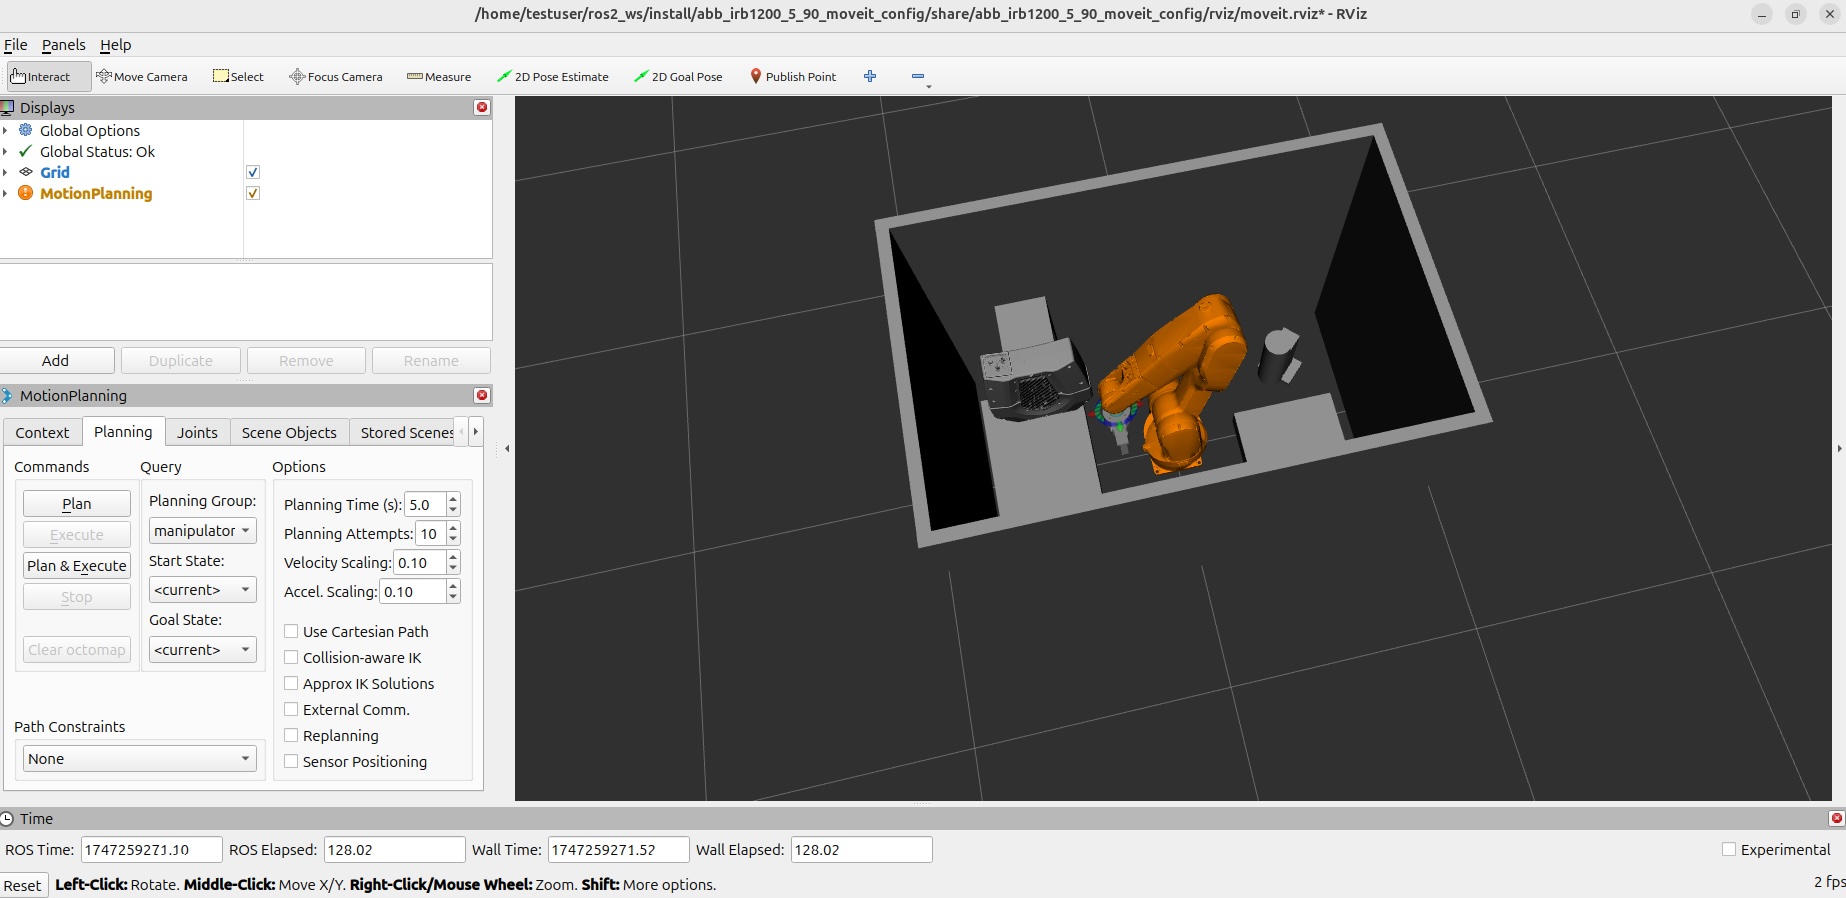
Task: Collapse the left side panel handle
Action: click(507, 448)
